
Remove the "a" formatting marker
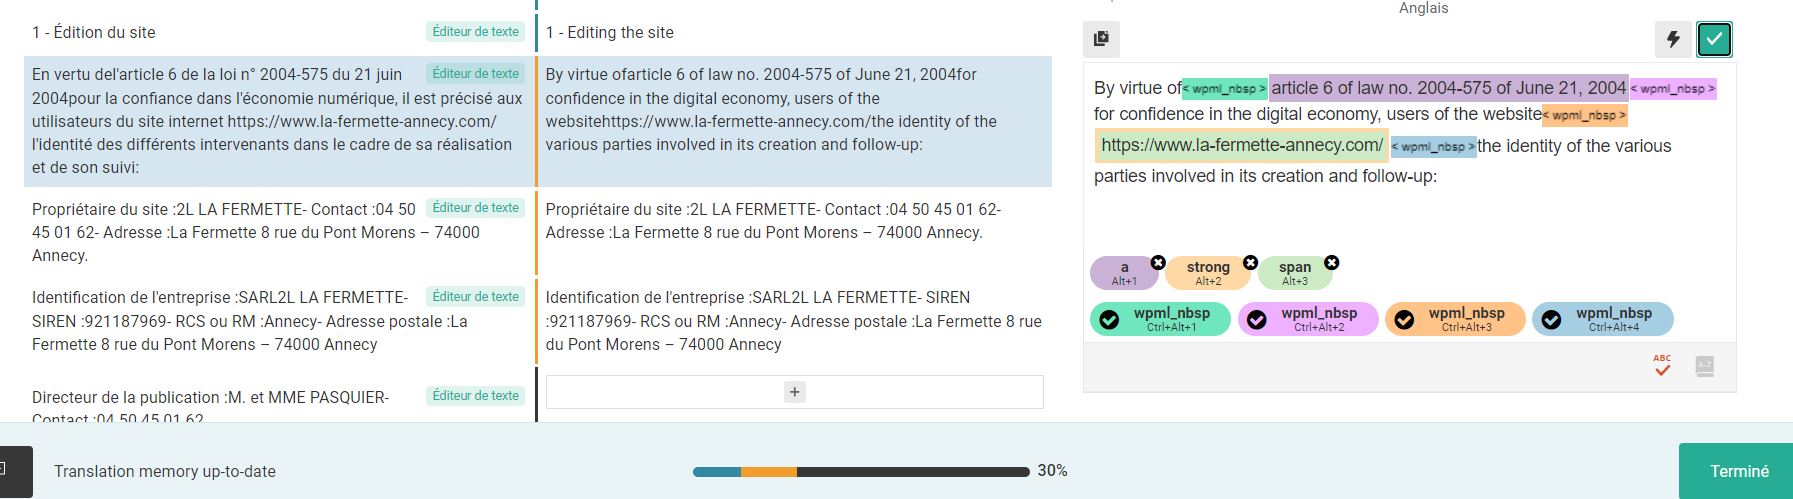coord(1158,263)
